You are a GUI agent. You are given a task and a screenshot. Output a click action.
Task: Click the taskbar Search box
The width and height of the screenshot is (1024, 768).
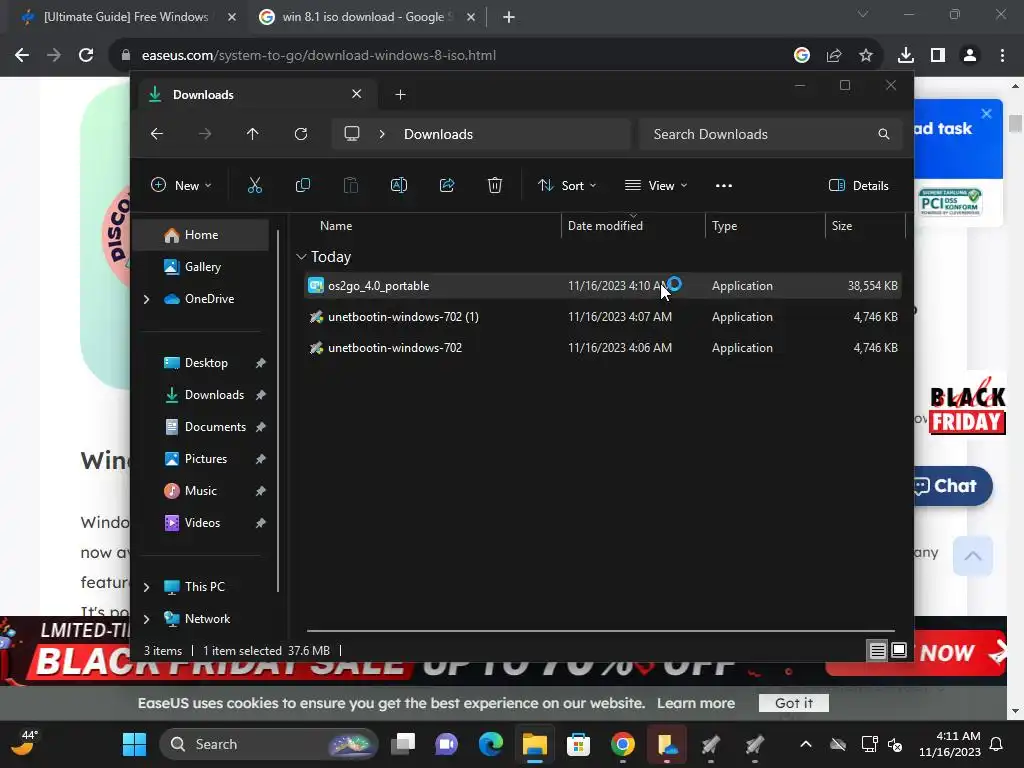tap(269, 744)
